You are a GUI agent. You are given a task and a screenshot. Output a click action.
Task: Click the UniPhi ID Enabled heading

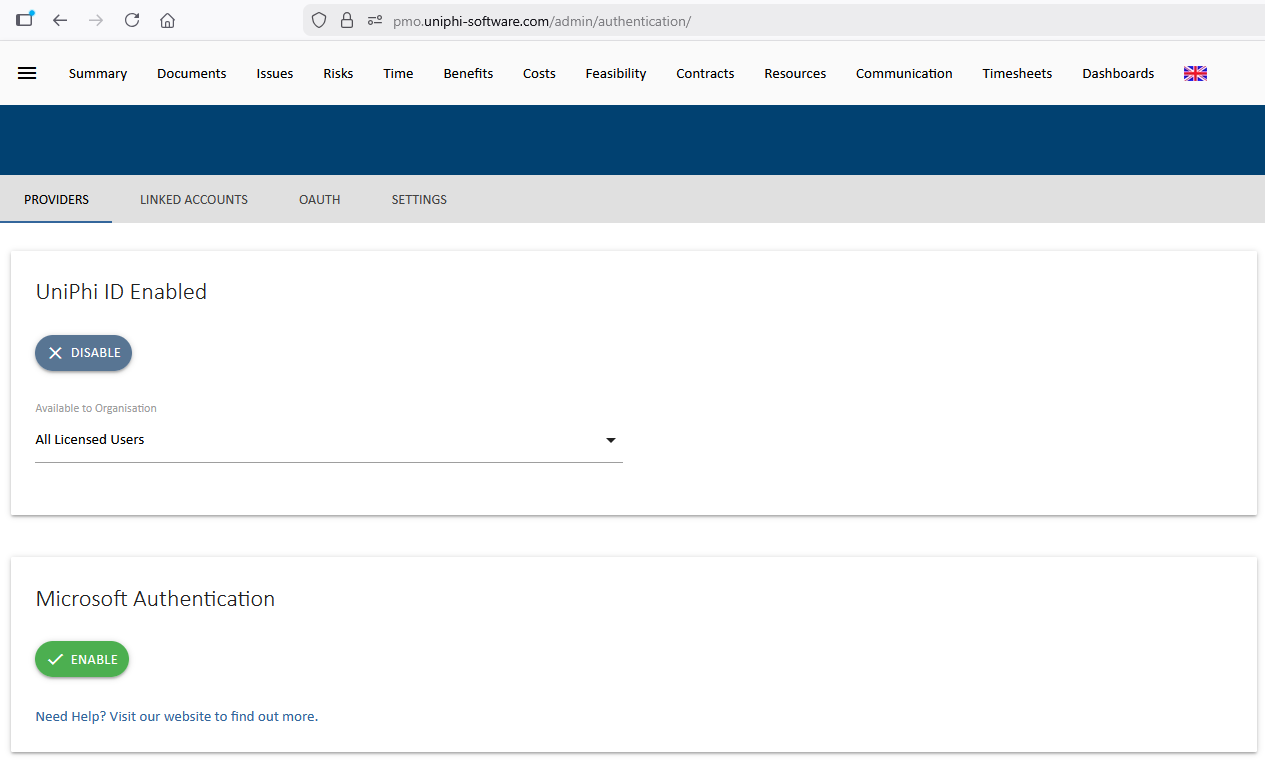121,292
